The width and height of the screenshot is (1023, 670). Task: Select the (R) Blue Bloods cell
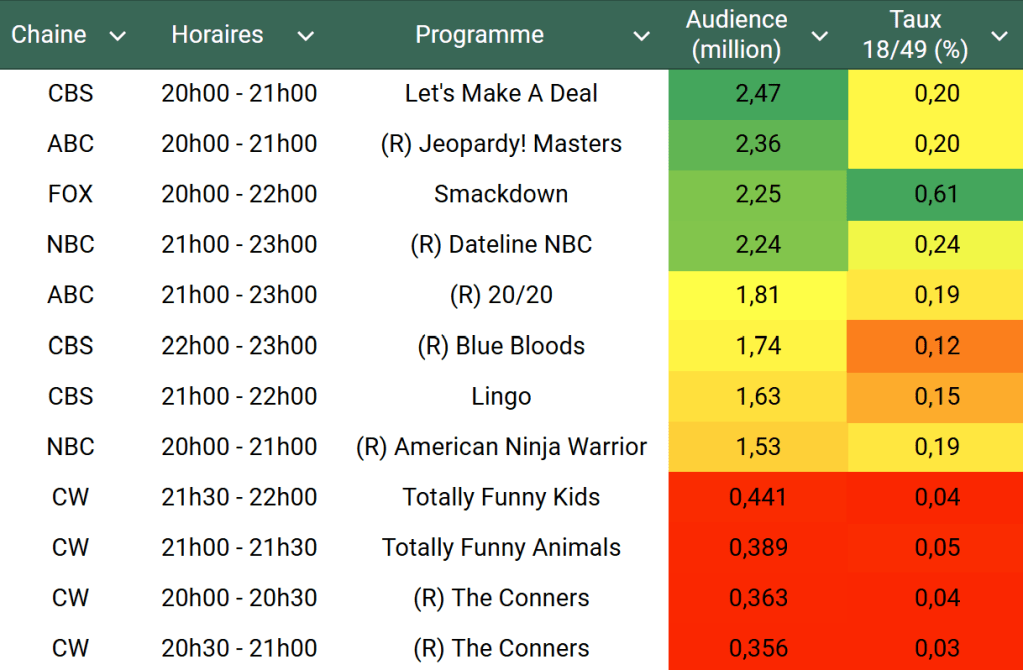coord(501,346)
